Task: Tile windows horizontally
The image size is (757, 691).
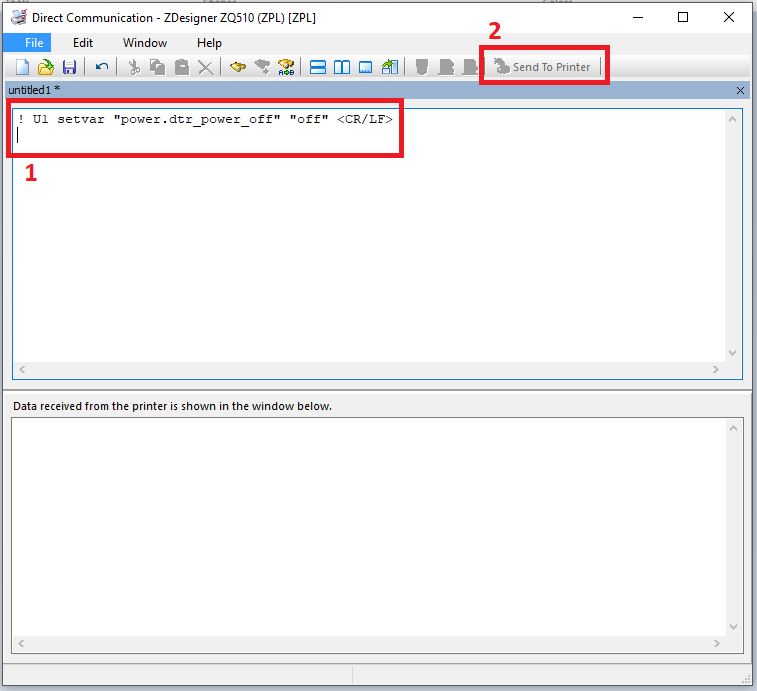Action: [x=318, y=67]
